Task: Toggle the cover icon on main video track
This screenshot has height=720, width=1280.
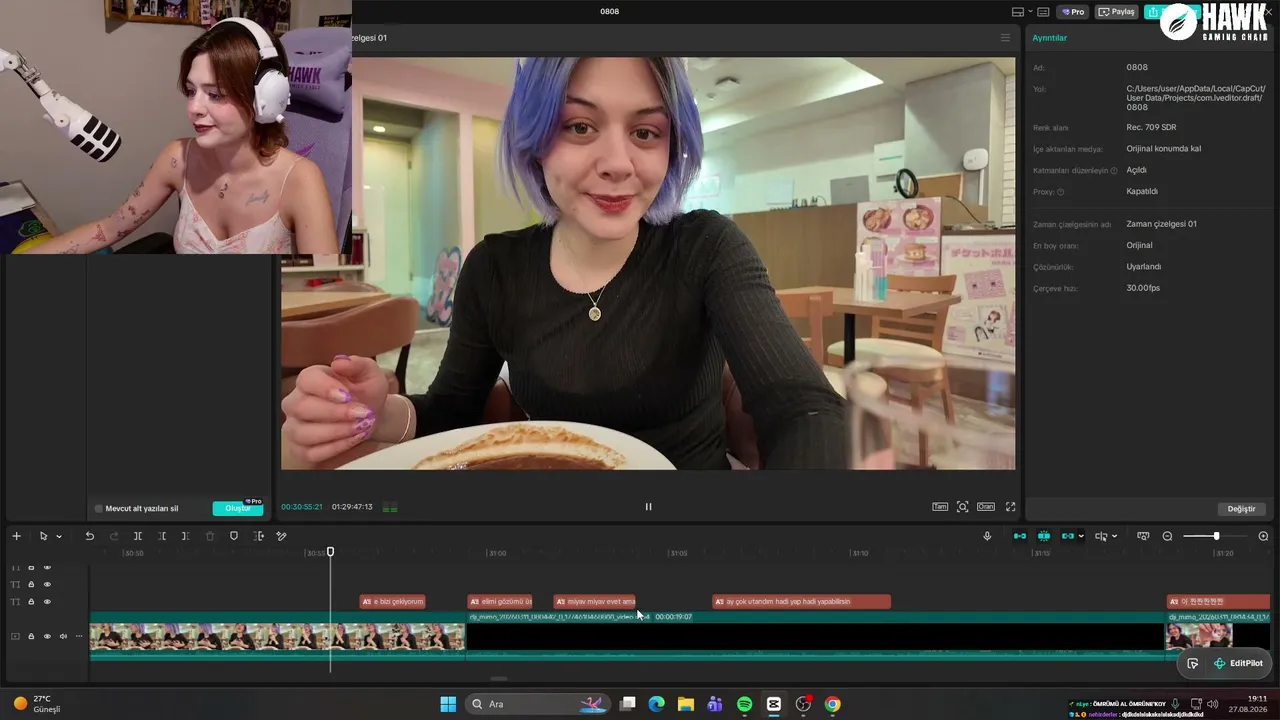Action: tap(15, 636)
